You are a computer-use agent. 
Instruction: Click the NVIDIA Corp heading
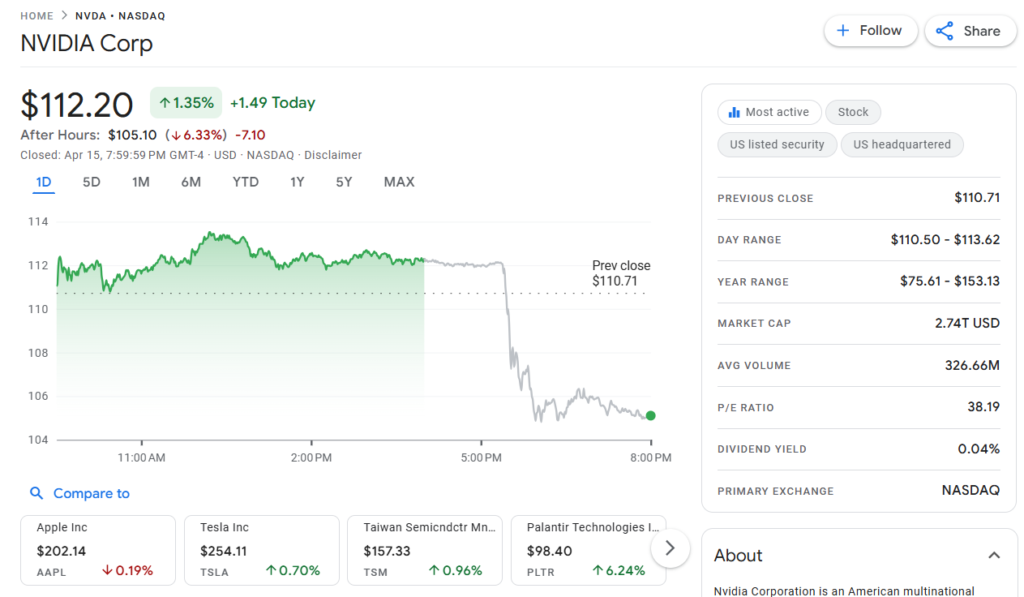87,43
